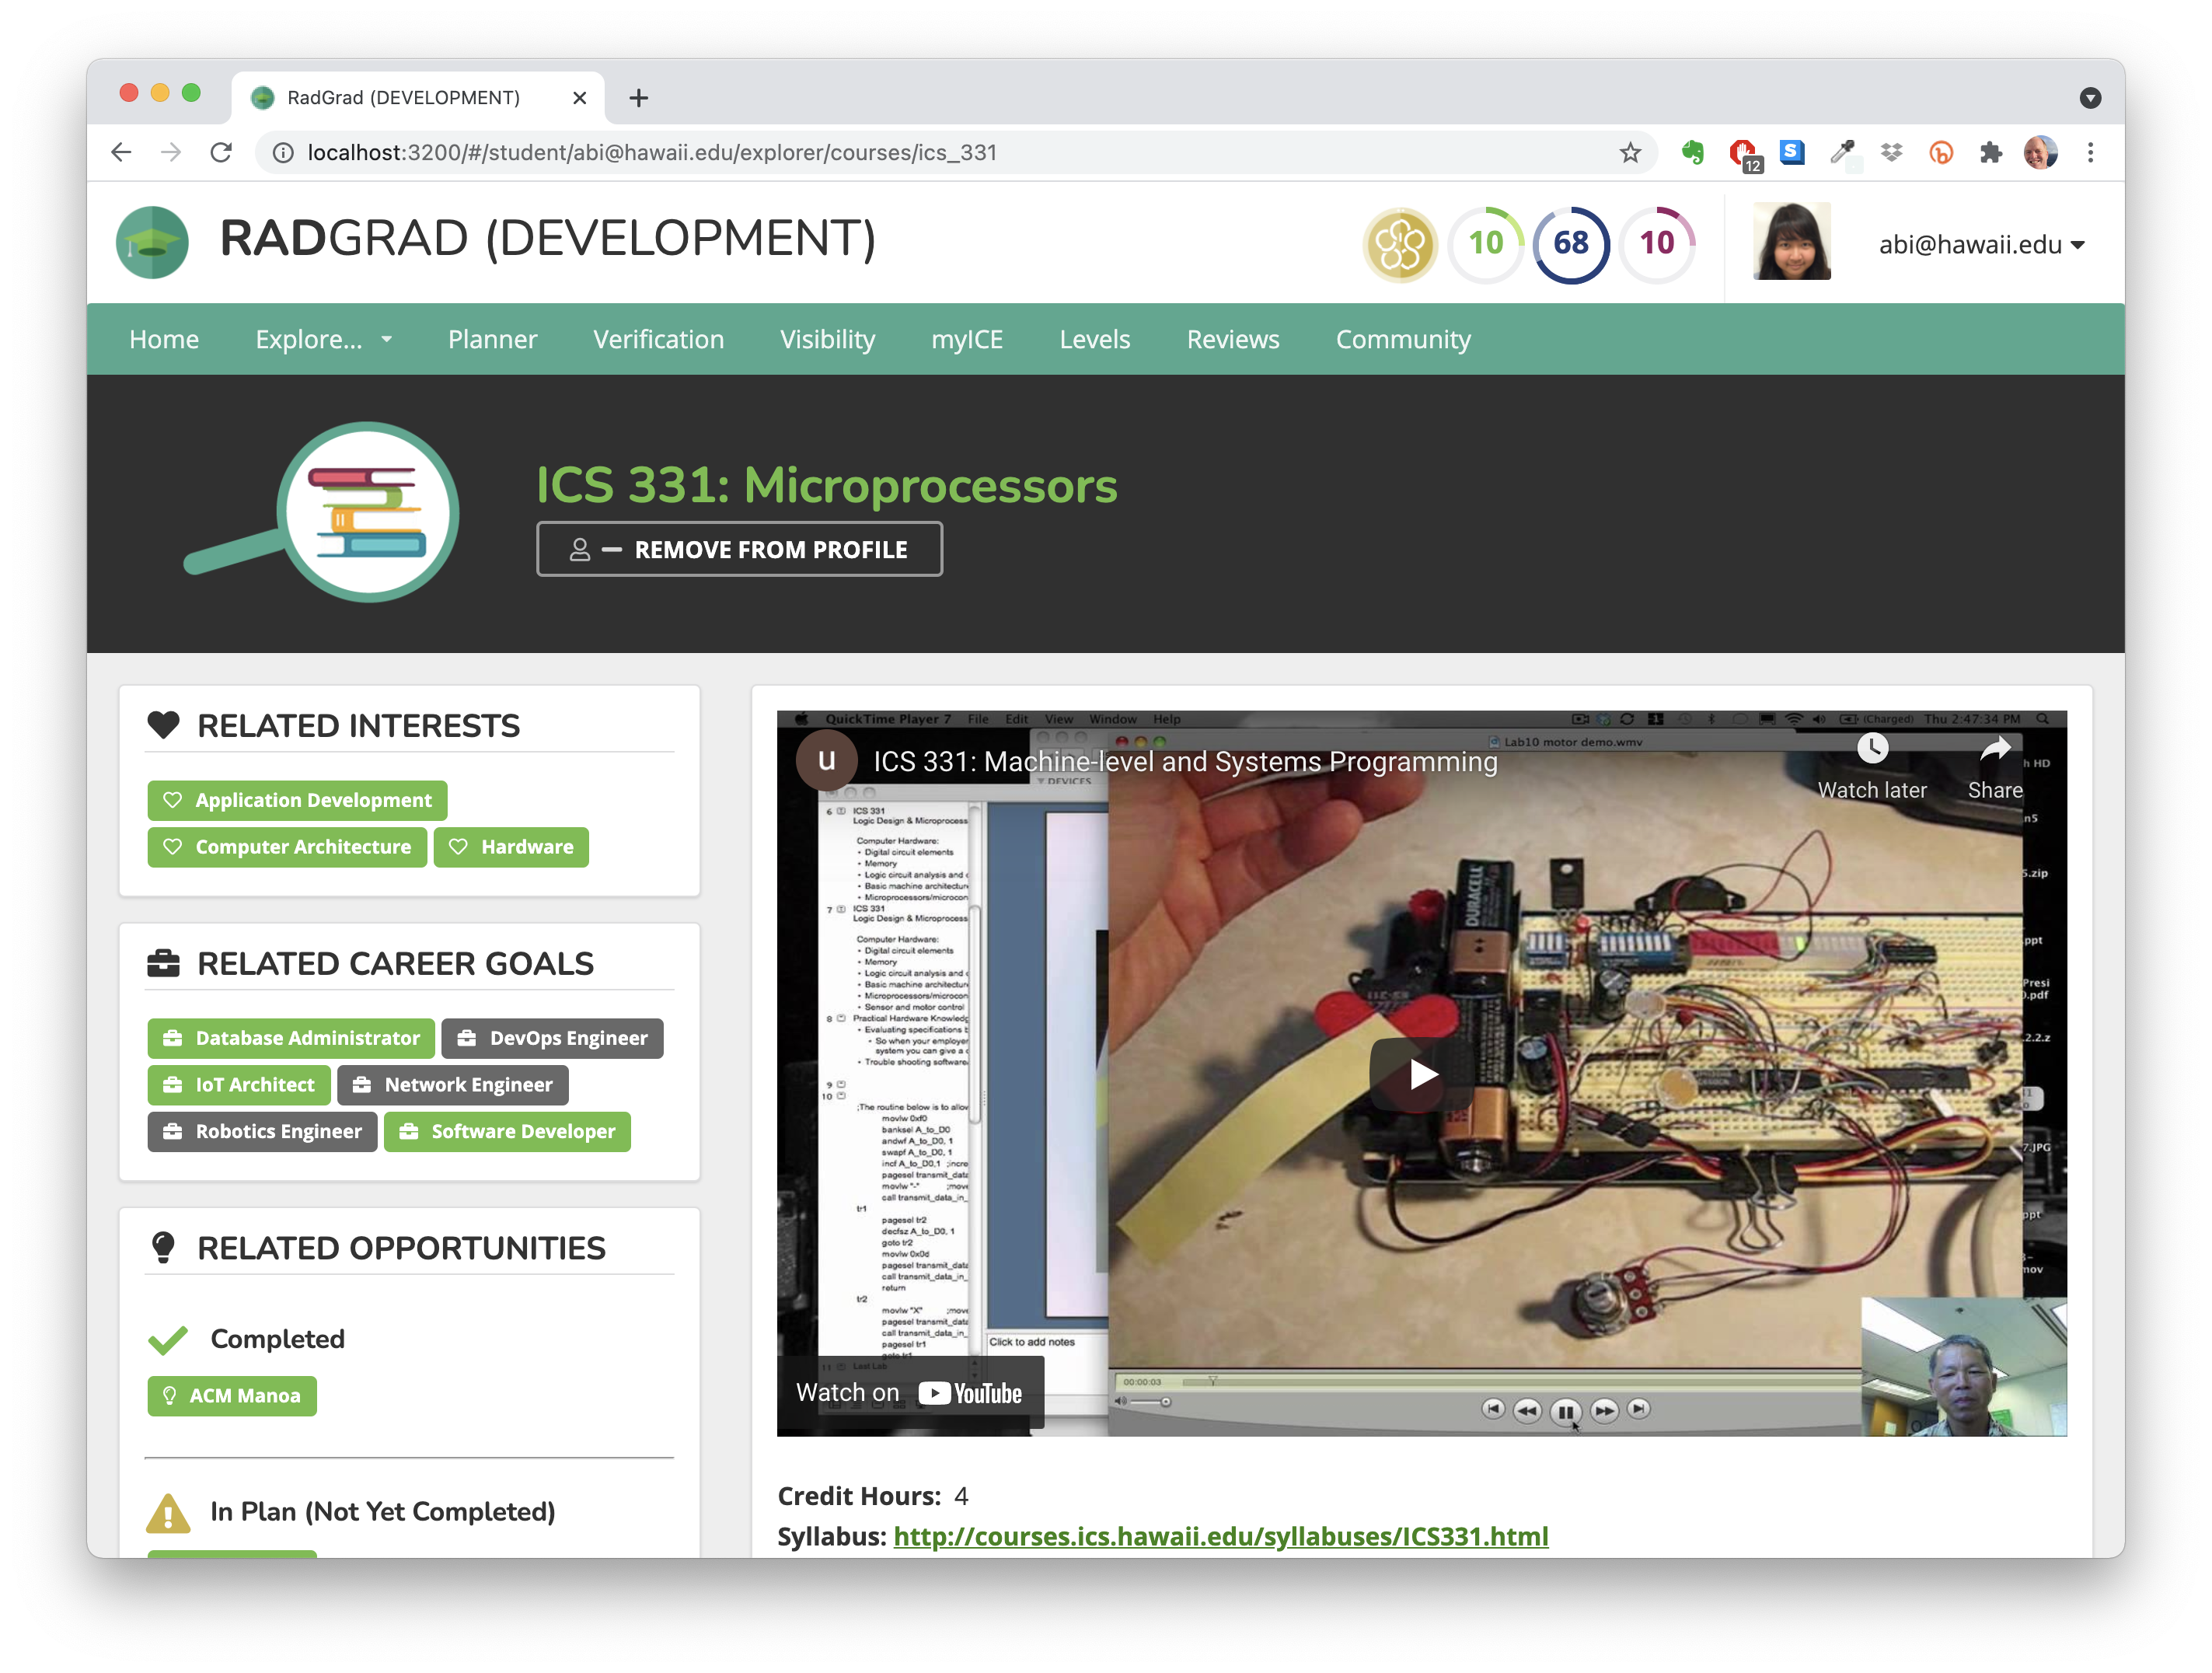Select the Application Development interest label

[297, 800]
